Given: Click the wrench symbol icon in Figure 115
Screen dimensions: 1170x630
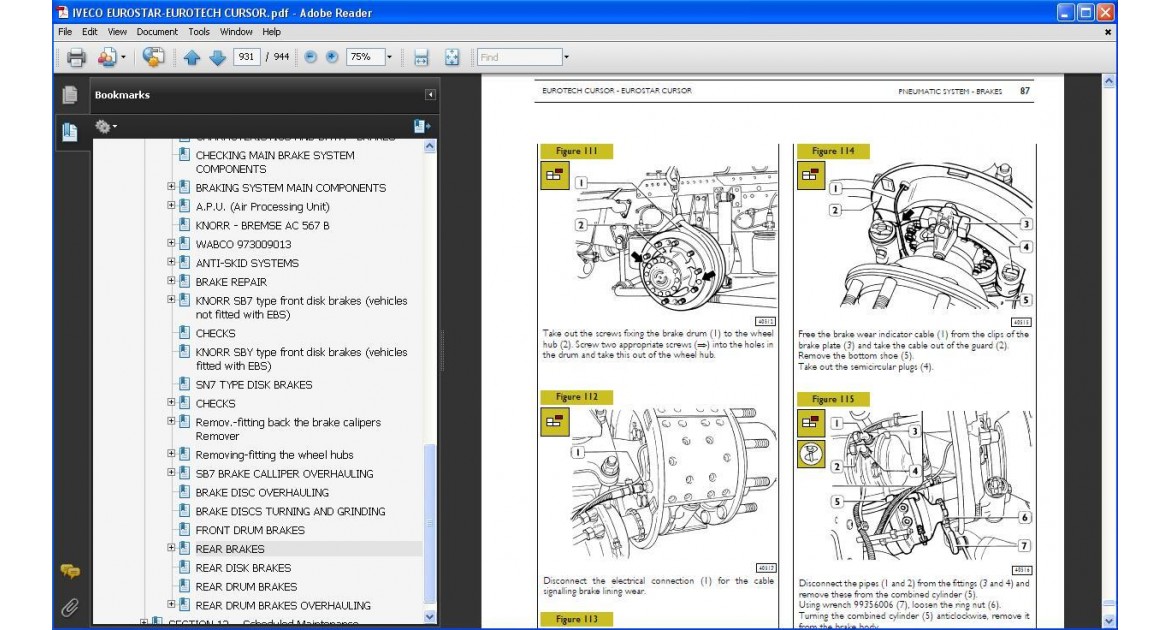Looking at the screenshot, I should click(811, 453).
